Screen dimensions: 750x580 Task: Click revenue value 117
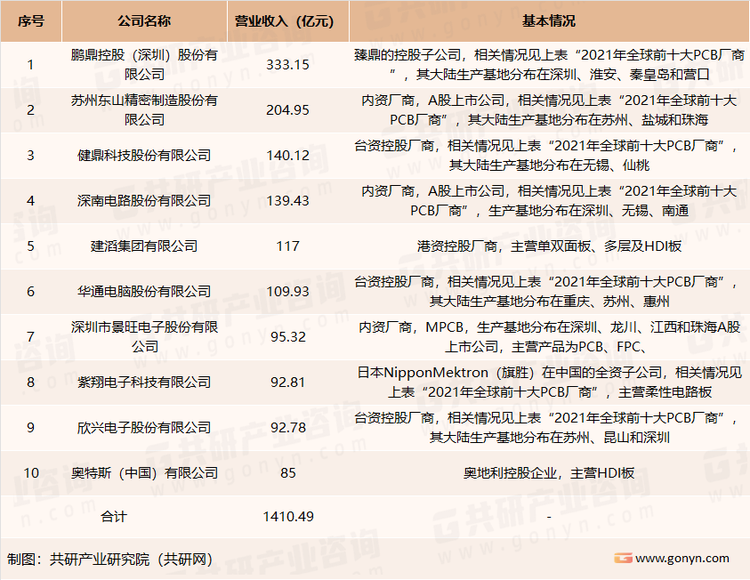click(x=288, y=246)
